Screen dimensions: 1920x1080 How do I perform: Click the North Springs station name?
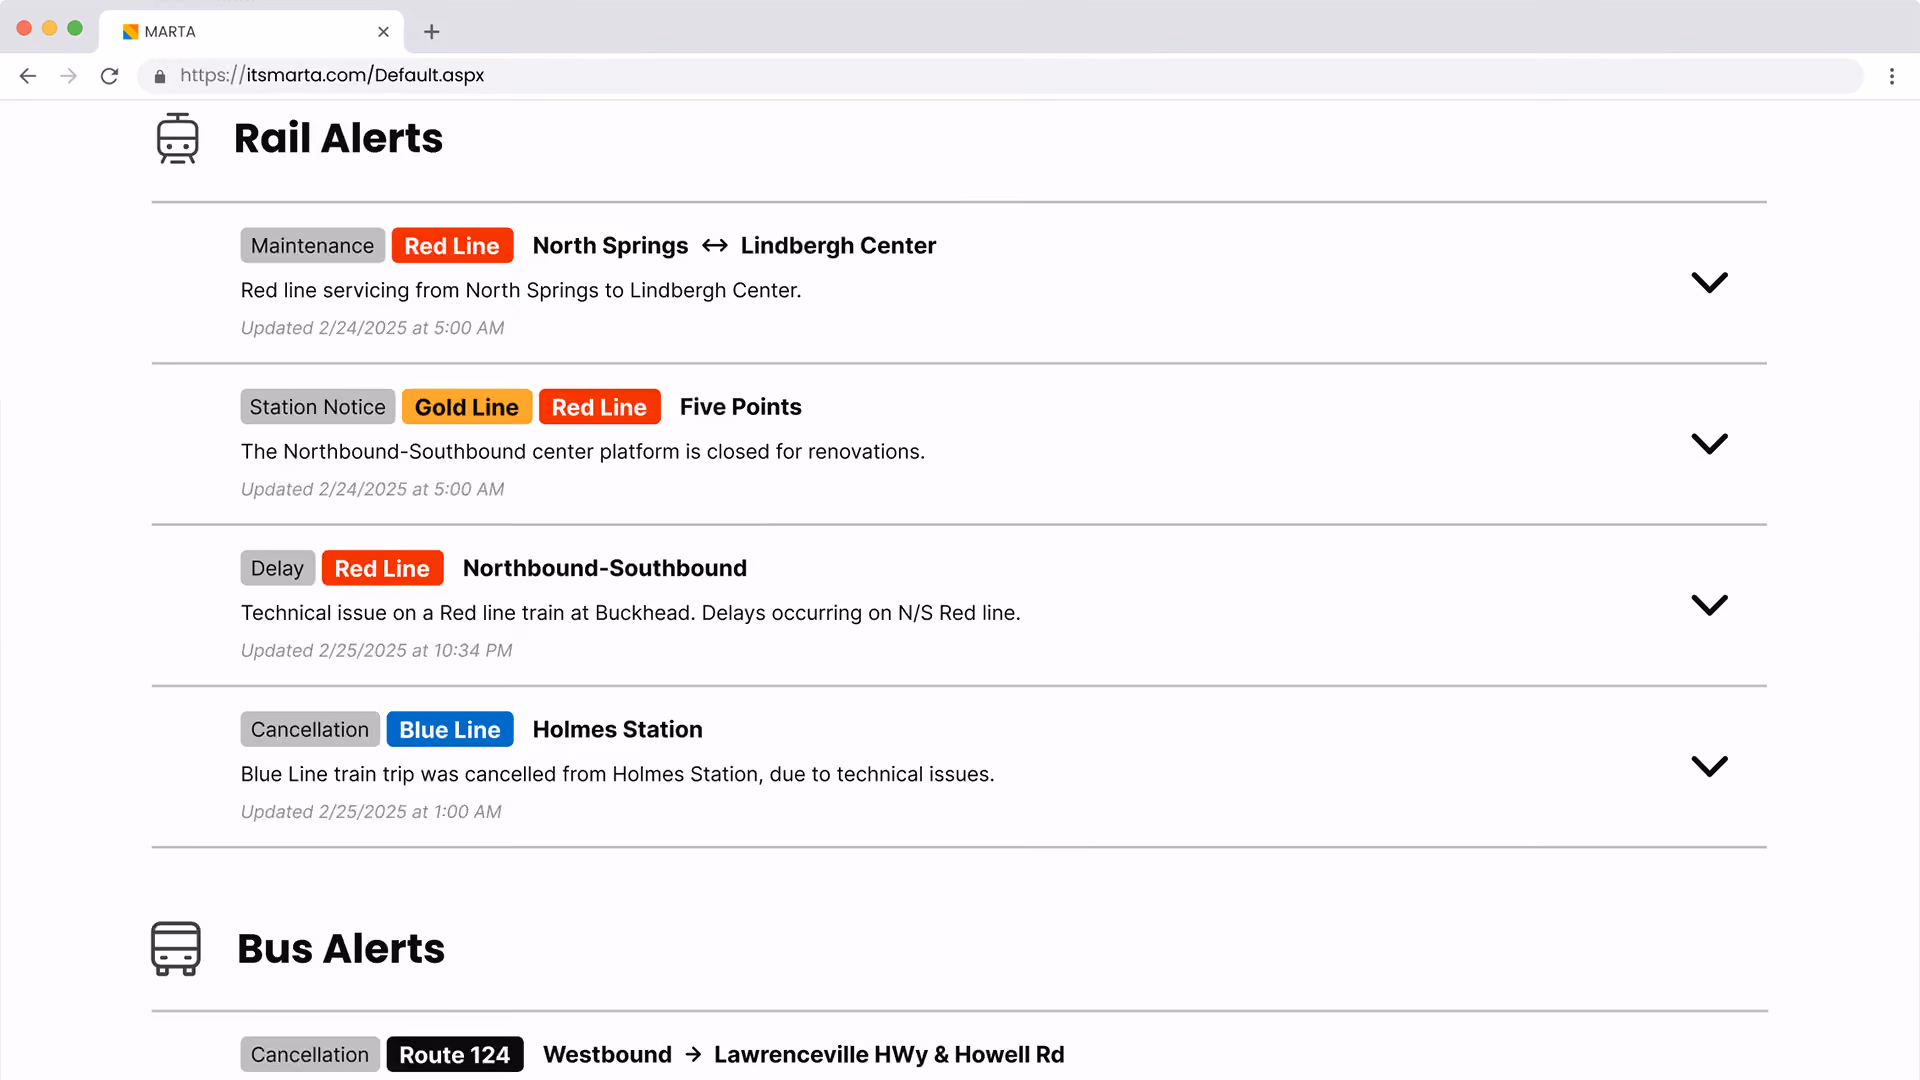(x=610, y=246)
